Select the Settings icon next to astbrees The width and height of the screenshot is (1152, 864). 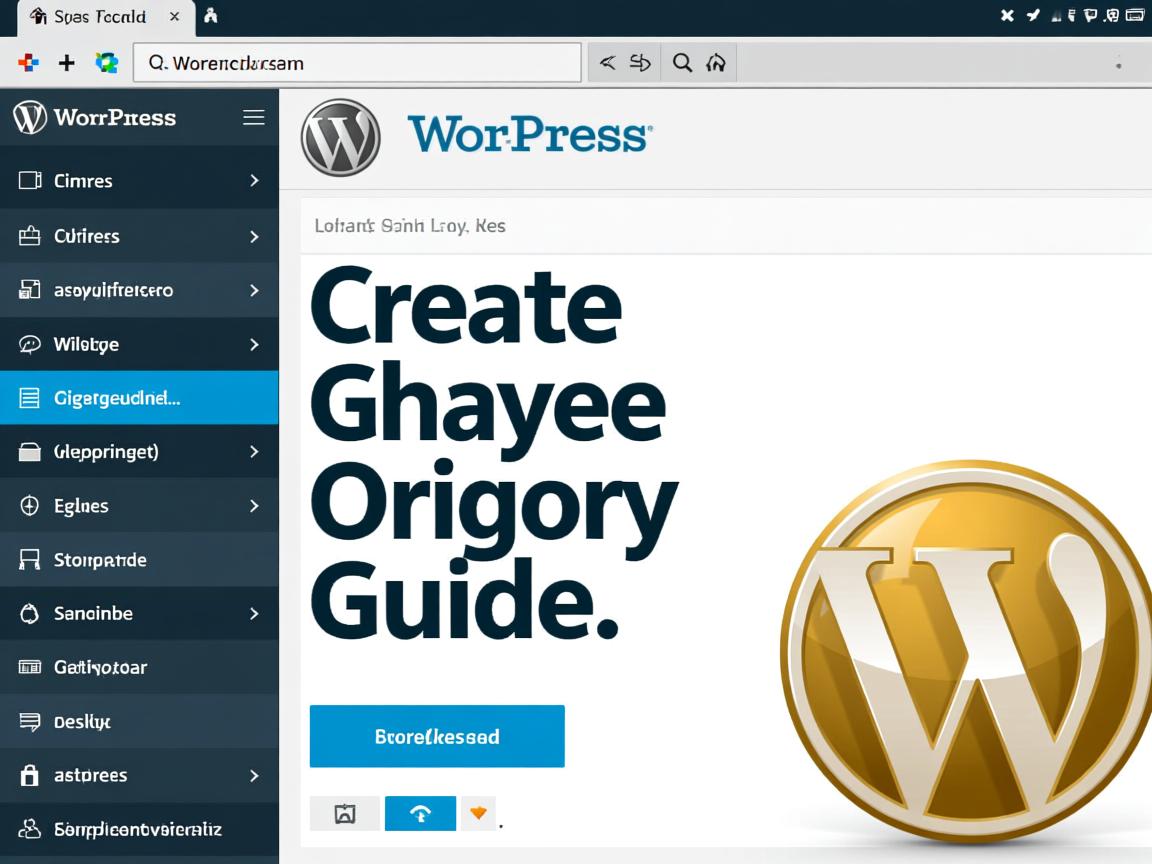tap(28, 775)
